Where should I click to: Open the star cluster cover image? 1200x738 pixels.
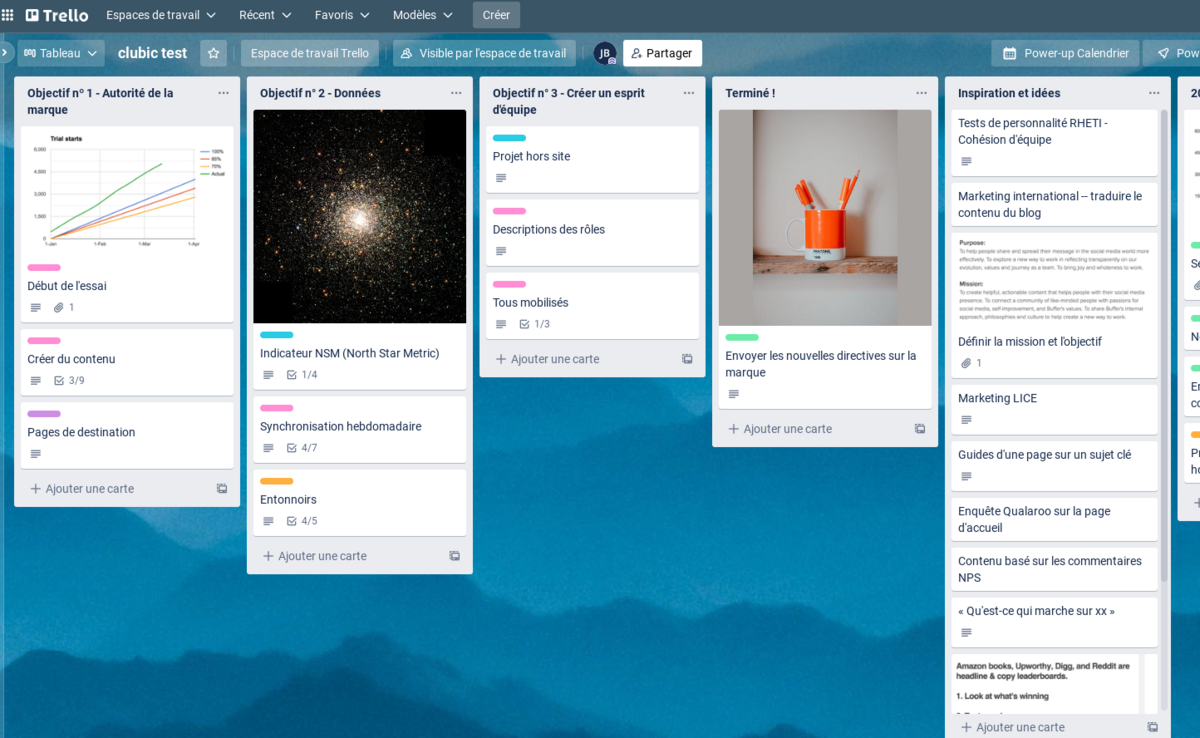pyautogui.click(x=360, y=216)
